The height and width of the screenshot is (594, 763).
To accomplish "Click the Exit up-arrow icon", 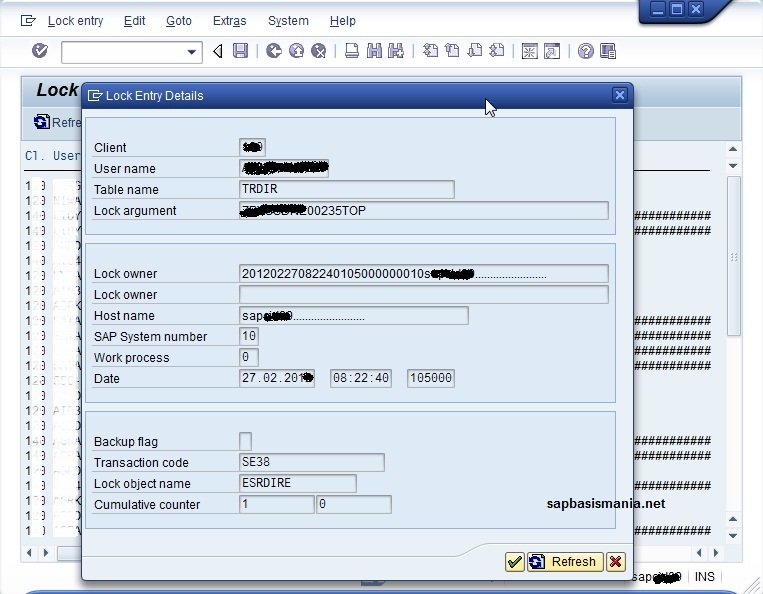I will click(296, 51).
